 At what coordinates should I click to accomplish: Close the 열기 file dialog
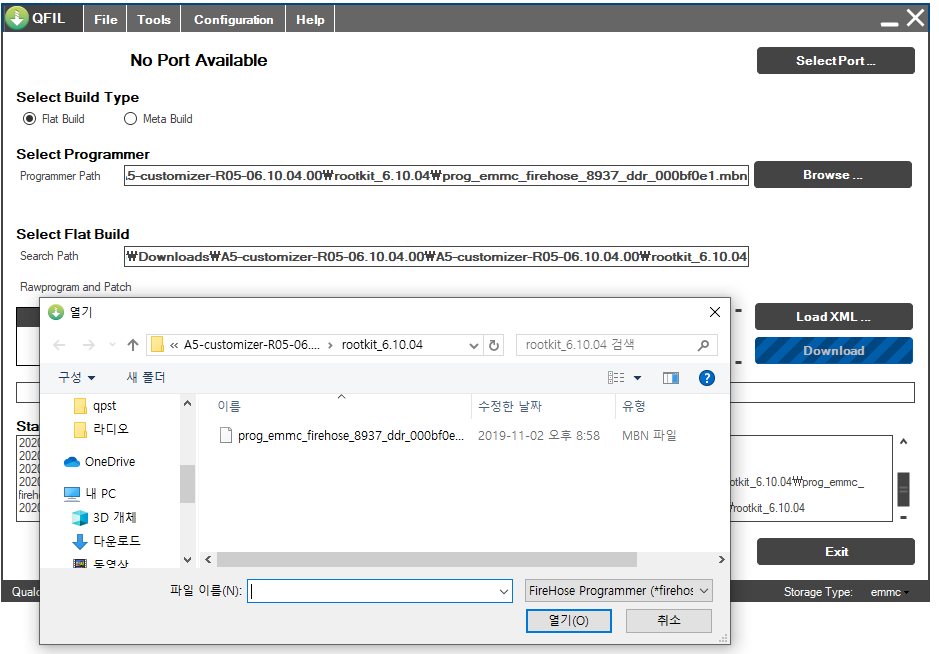click(x=714, y=312)
